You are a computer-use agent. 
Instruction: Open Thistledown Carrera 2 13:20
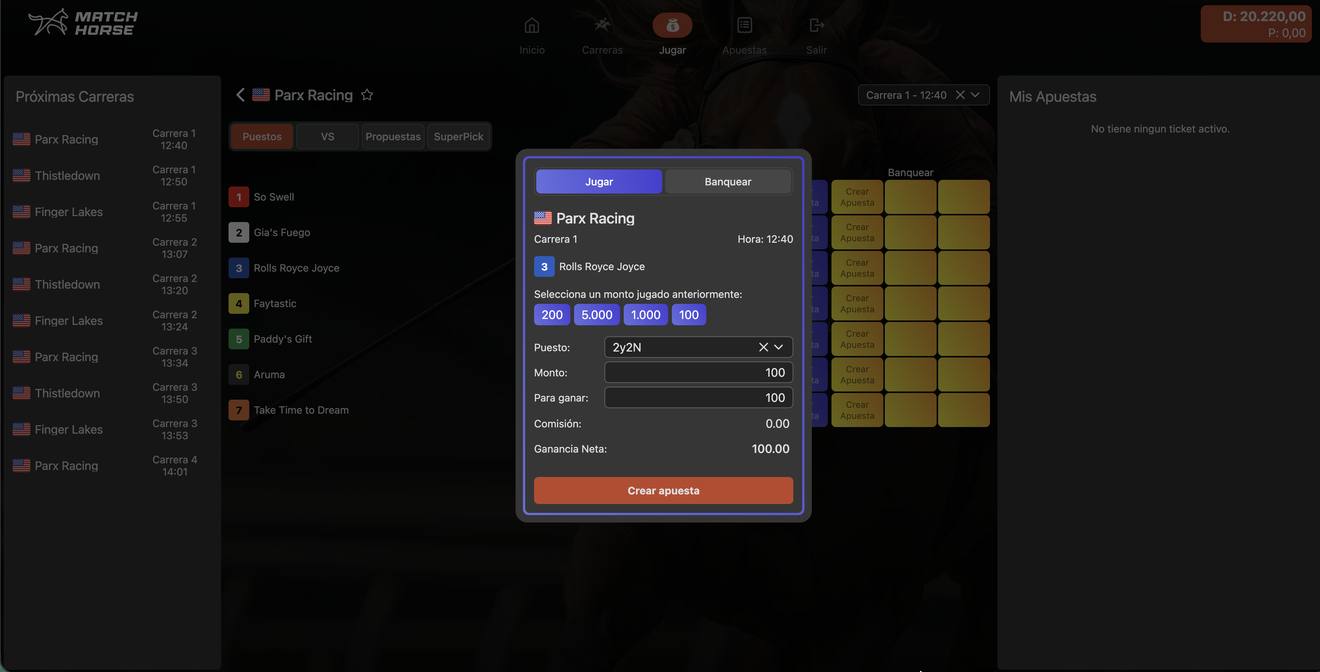(x=111, y=284)
